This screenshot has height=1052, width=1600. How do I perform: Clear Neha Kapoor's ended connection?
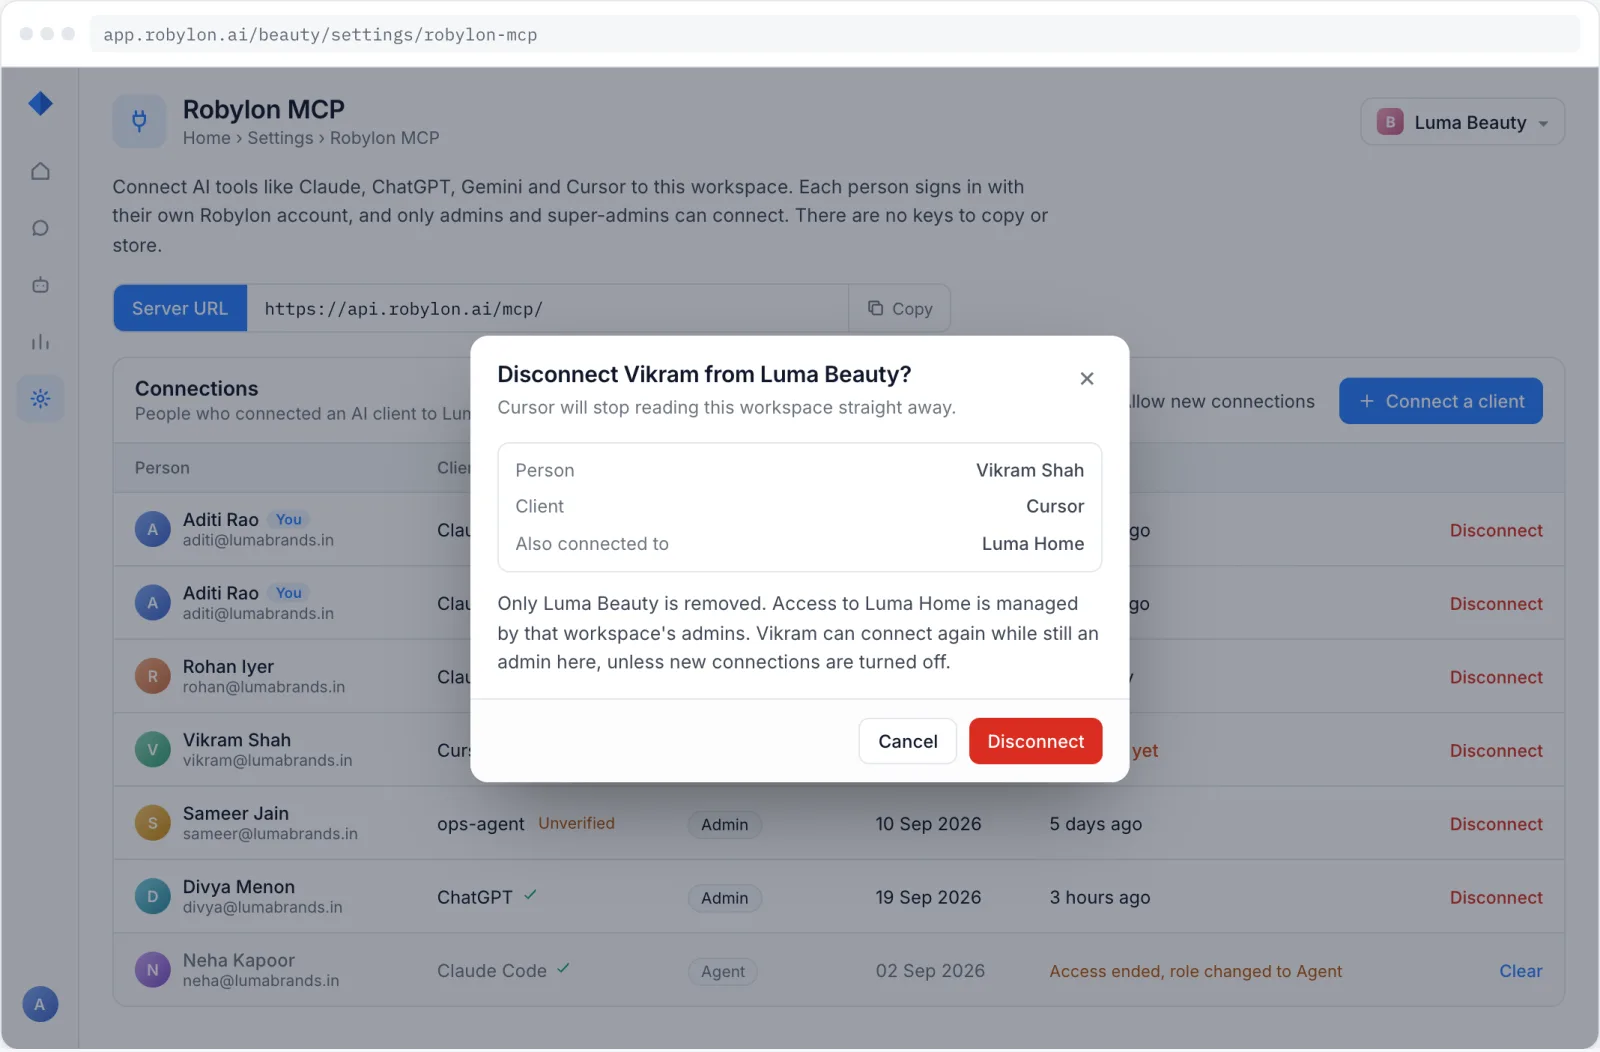pyautogui.click(x=1521, y=971)
